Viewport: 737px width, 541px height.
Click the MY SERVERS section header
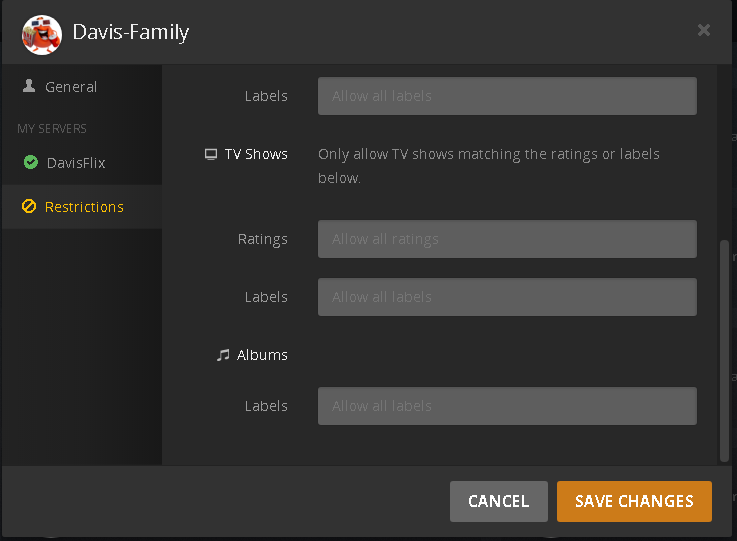point(52,129)
